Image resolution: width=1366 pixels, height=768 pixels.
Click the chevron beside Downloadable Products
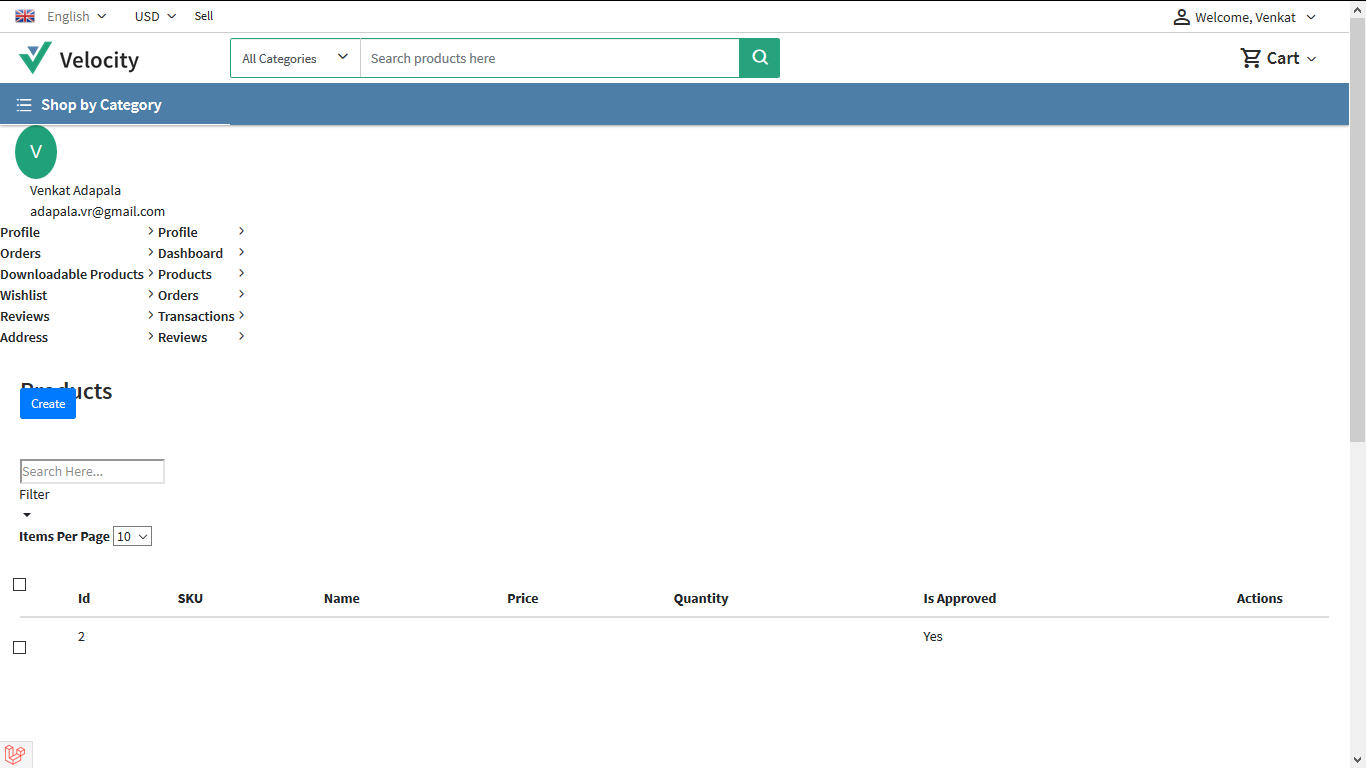[x=151, y=273]
